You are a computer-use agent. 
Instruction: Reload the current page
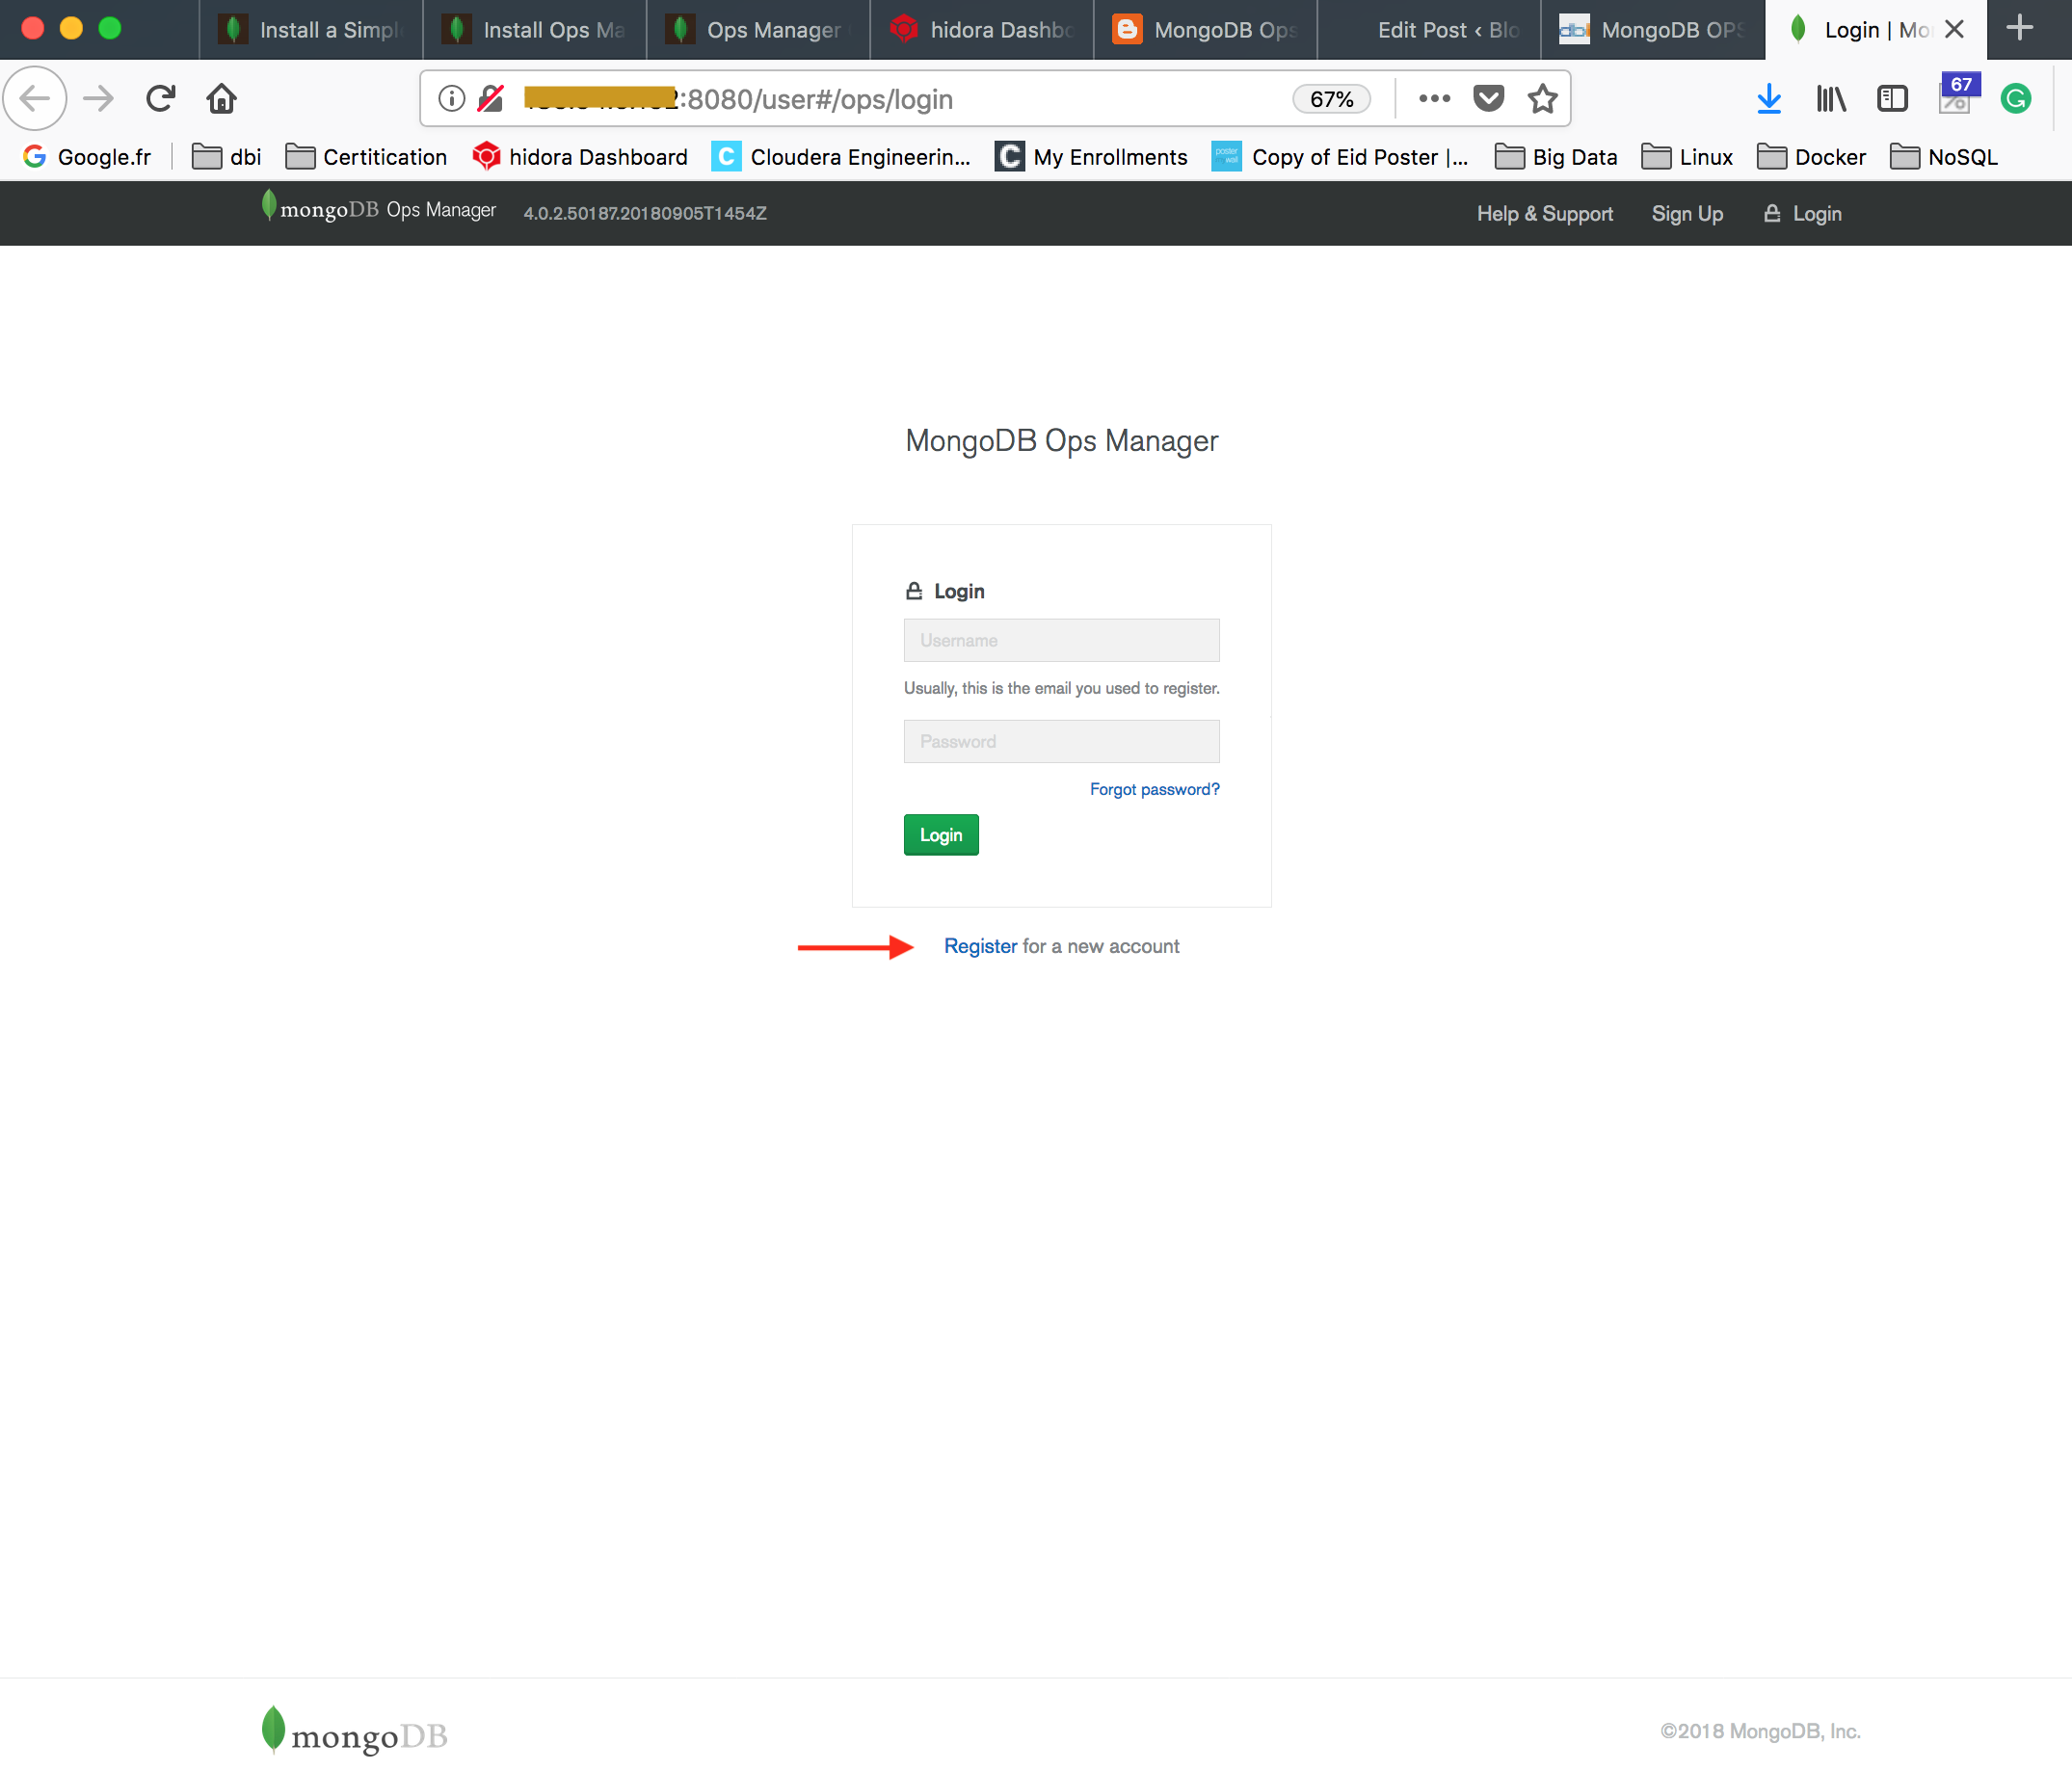[160, 98]
